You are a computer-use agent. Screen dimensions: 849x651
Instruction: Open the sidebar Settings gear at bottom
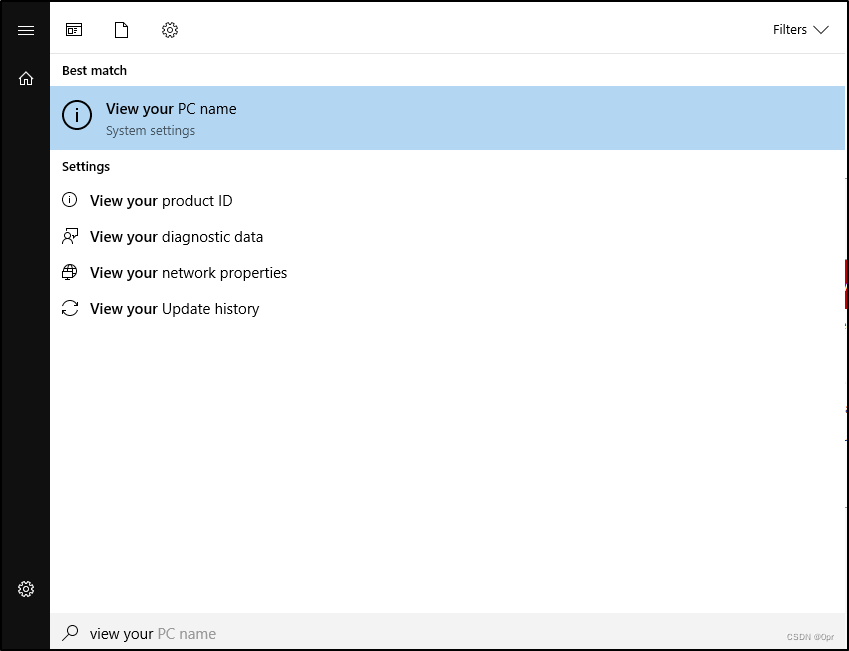click(25, 589)
